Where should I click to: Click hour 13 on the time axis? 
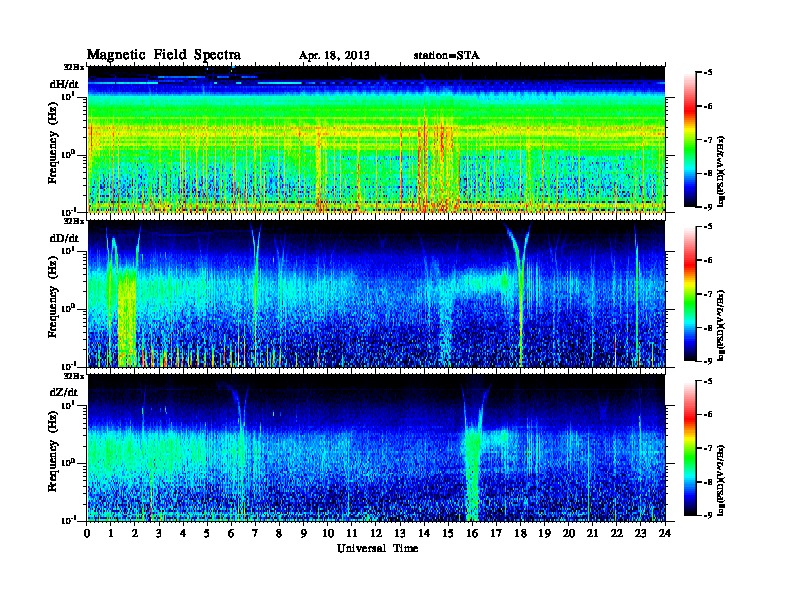[x=401, y=534]
